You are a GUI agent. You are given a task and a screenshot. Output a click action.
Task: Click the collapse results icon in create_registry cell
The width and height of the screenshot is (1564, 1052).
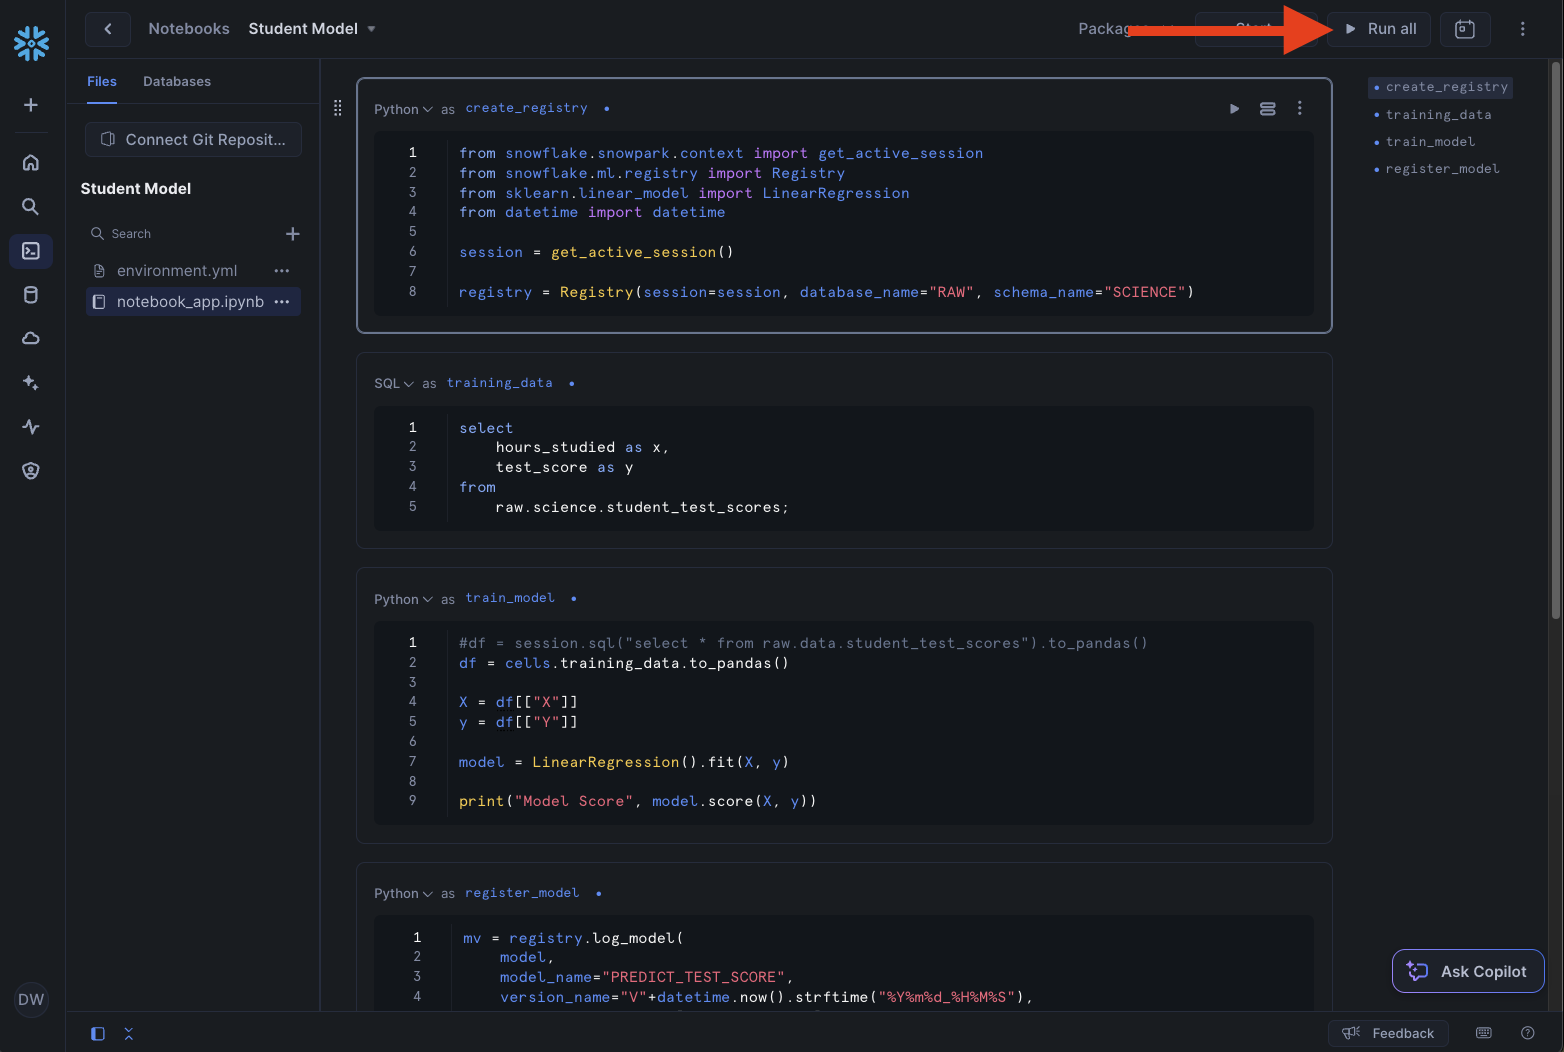(1267, 108)
